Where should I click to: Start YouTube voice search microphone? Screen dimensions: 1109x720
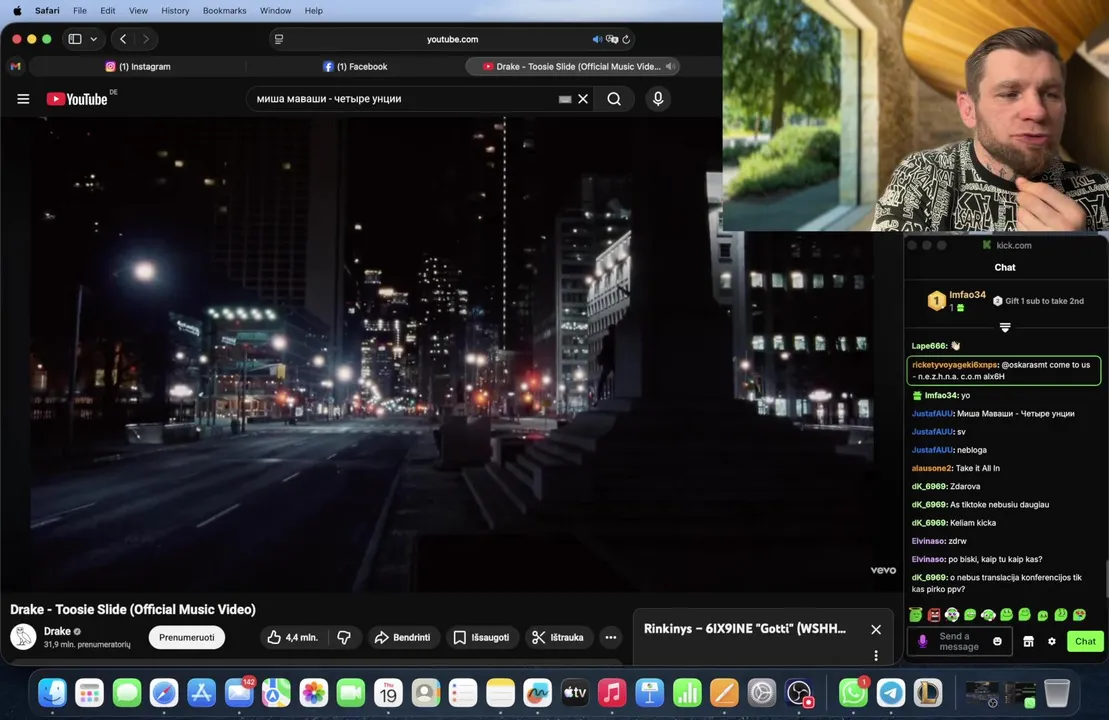tap(658, 99)
